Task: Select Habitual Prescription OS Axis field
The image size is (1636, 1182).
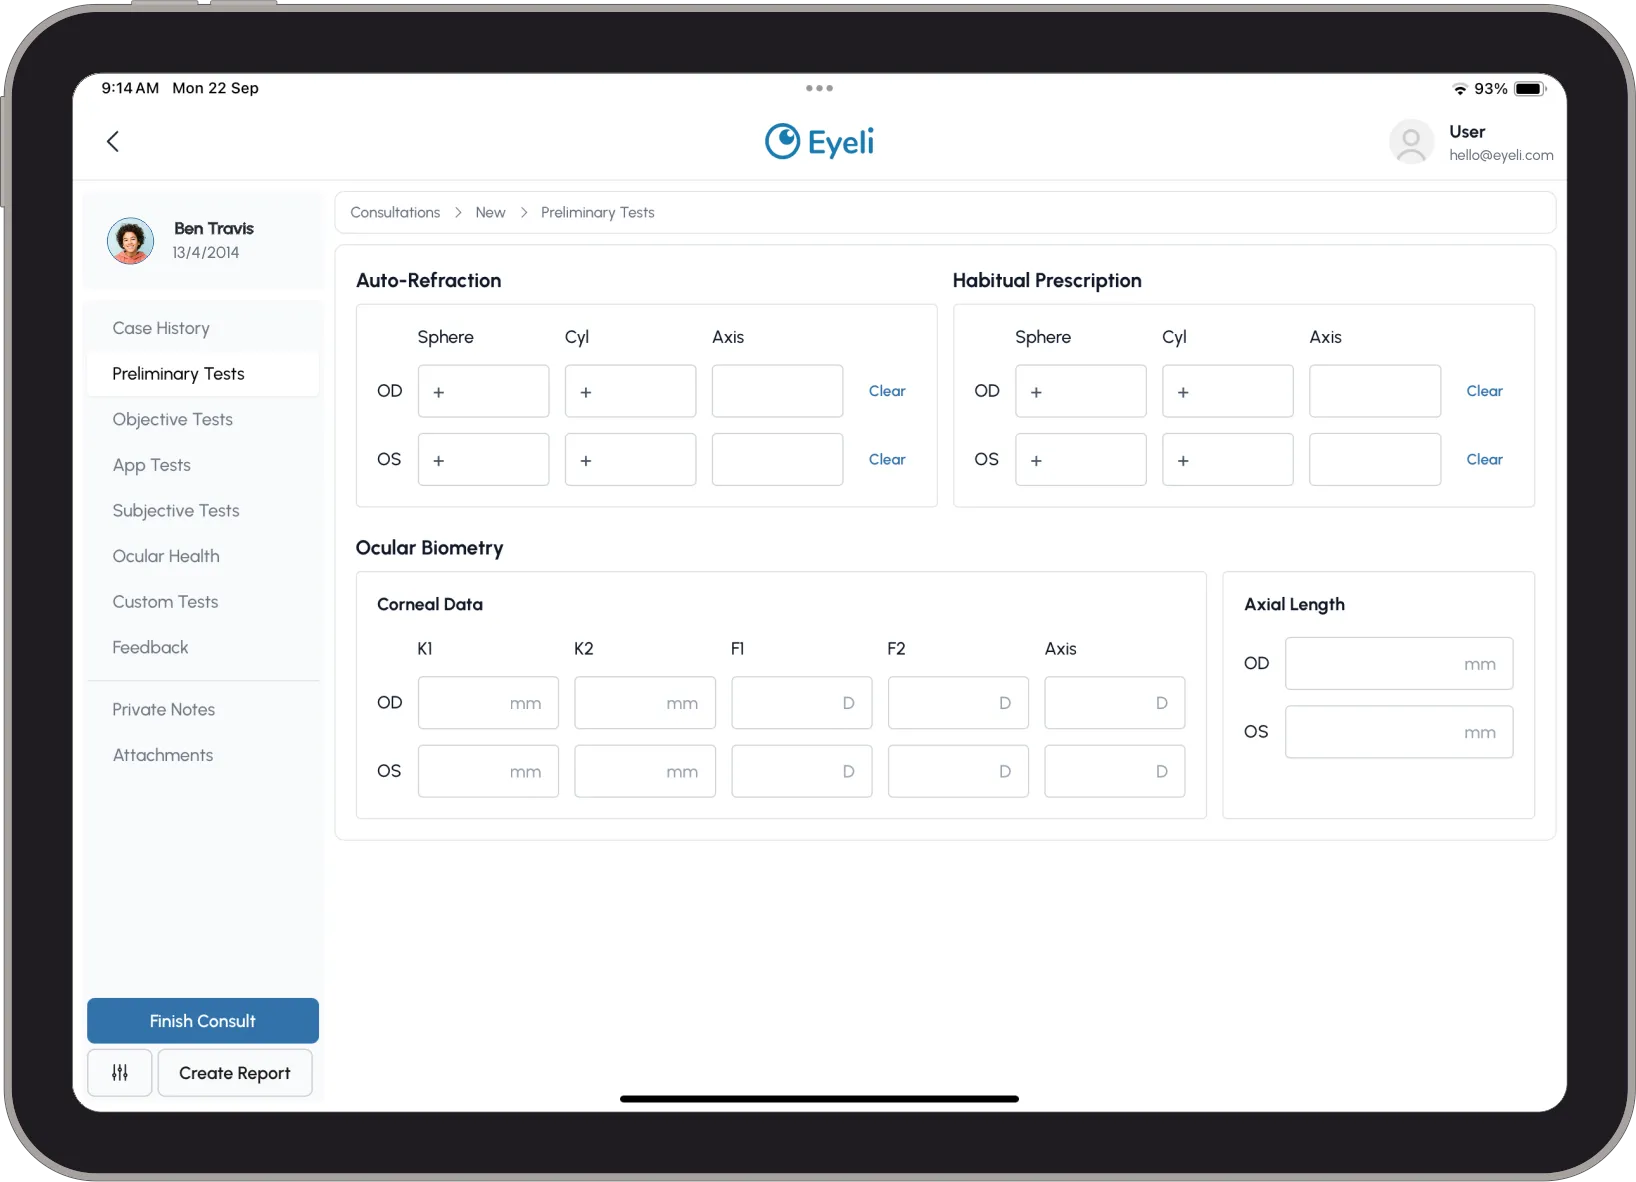Action: pos(1375,459)
